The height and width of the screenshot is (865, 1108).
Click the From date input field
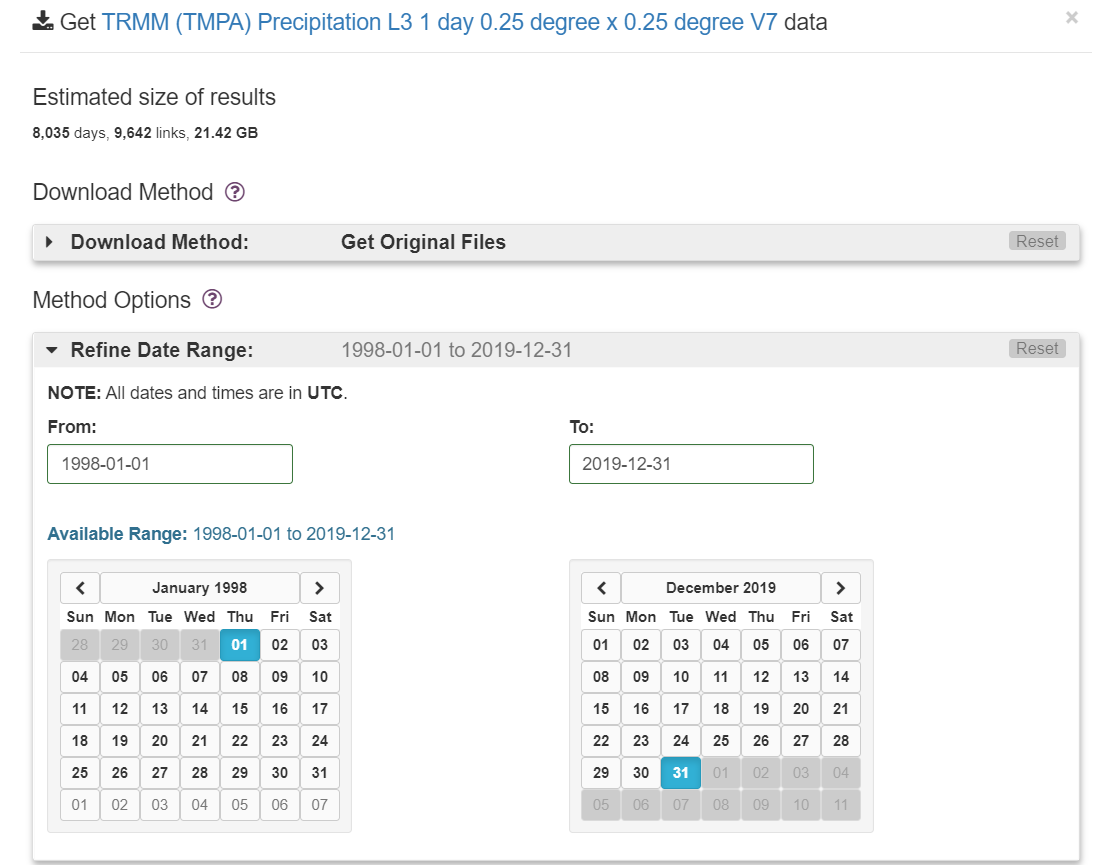click(x=170, y=464)
